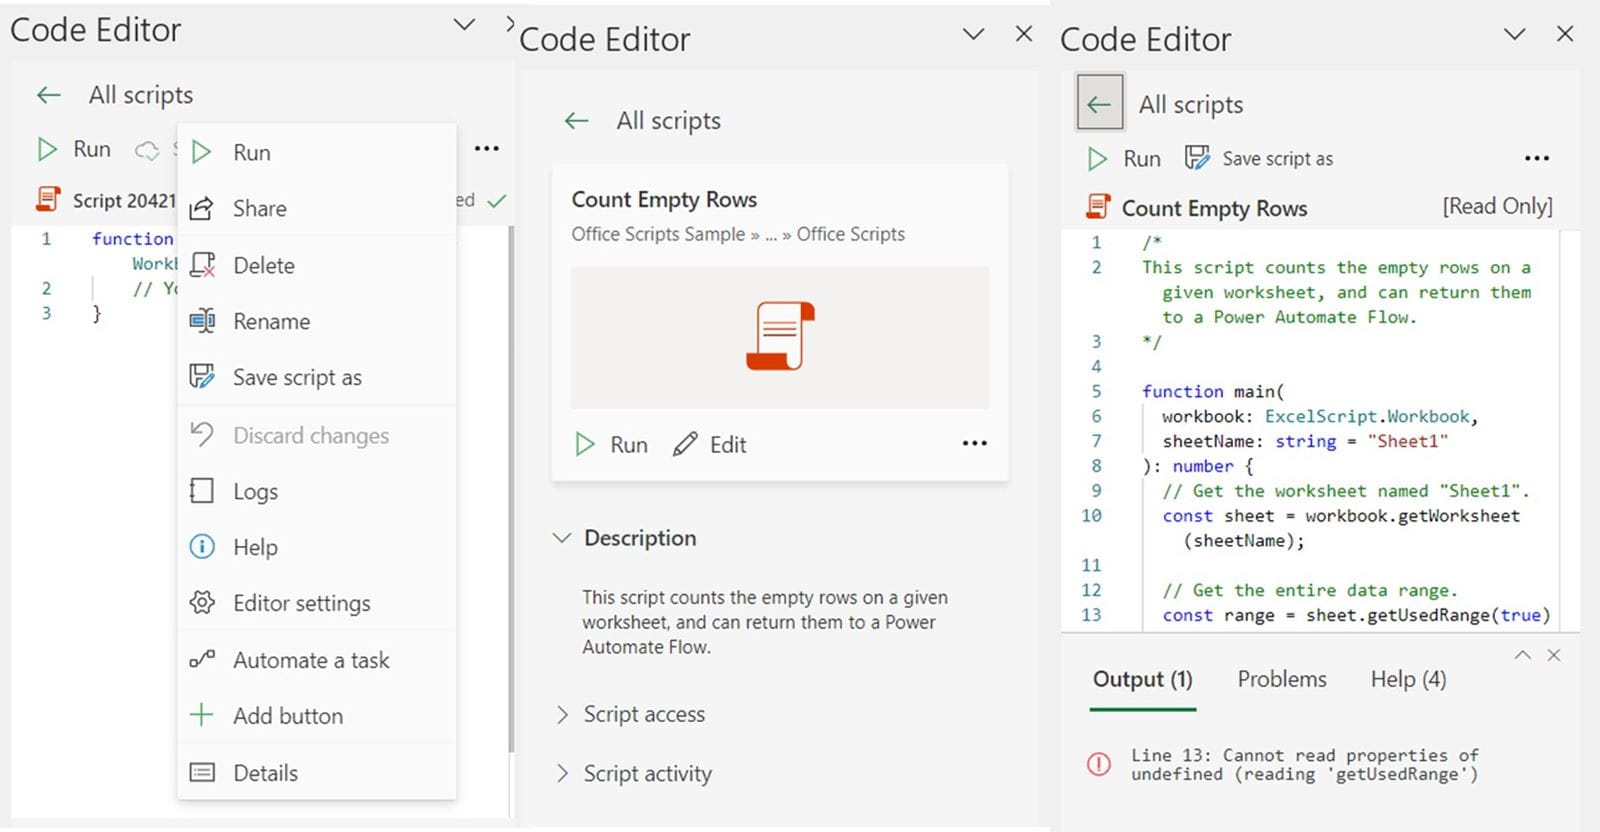The width and height of the screenshot is (1600, 832).
Task: Click Add button menu entry
Action: [x=287, y=716]
